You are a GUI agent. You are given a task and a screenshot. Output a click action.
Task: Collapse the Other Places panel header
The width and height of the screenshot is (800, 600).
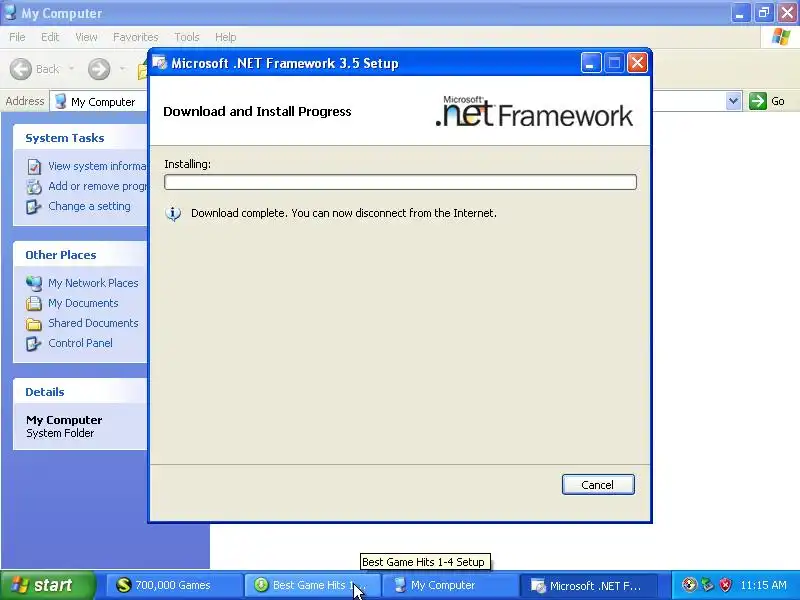80,255
